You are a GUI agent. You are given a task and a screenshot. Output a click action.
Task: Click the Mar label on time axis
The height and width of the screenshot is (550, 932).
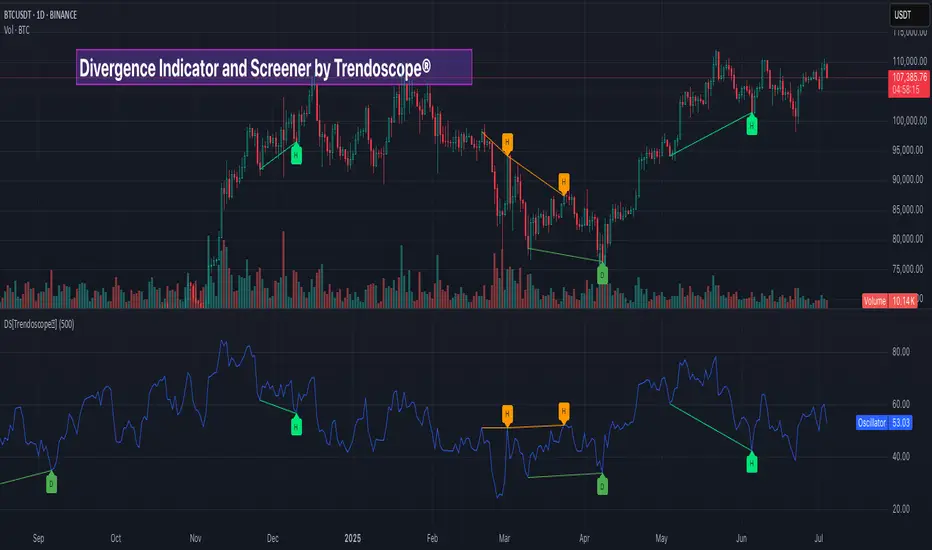click(x=504, y=538)
